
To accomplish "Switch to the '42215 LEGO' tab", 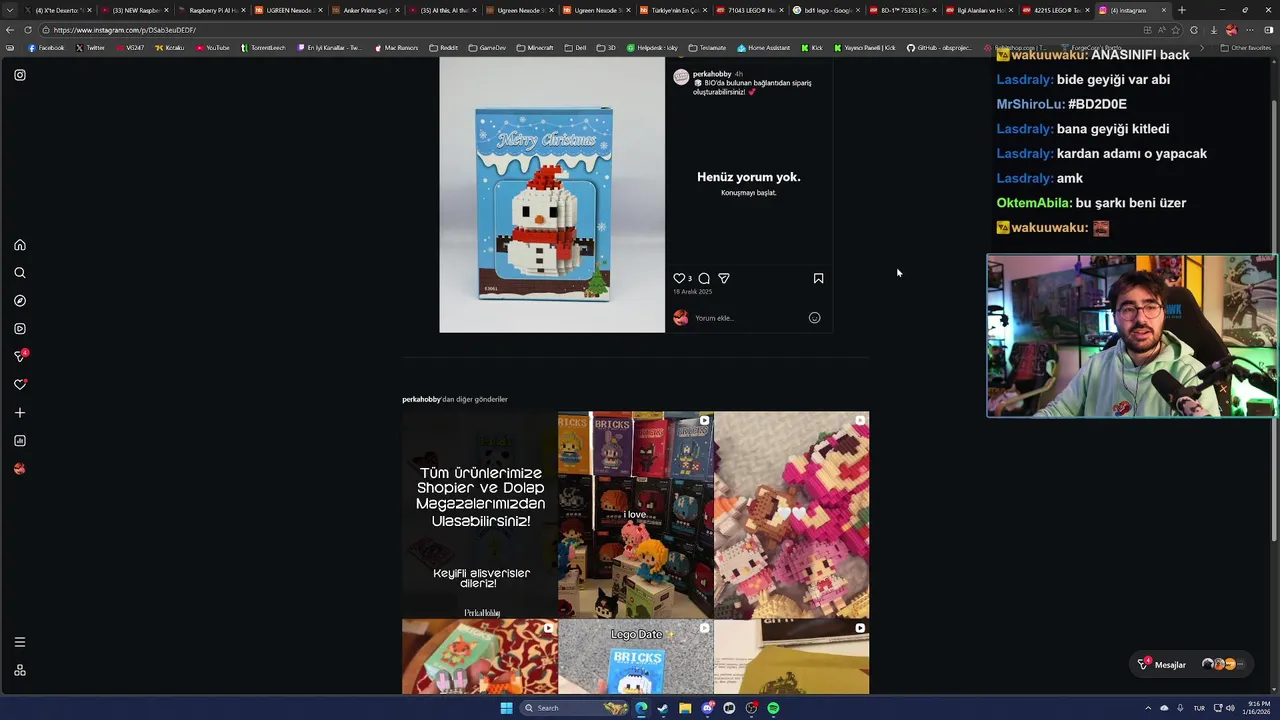I will coord(1056,10).
